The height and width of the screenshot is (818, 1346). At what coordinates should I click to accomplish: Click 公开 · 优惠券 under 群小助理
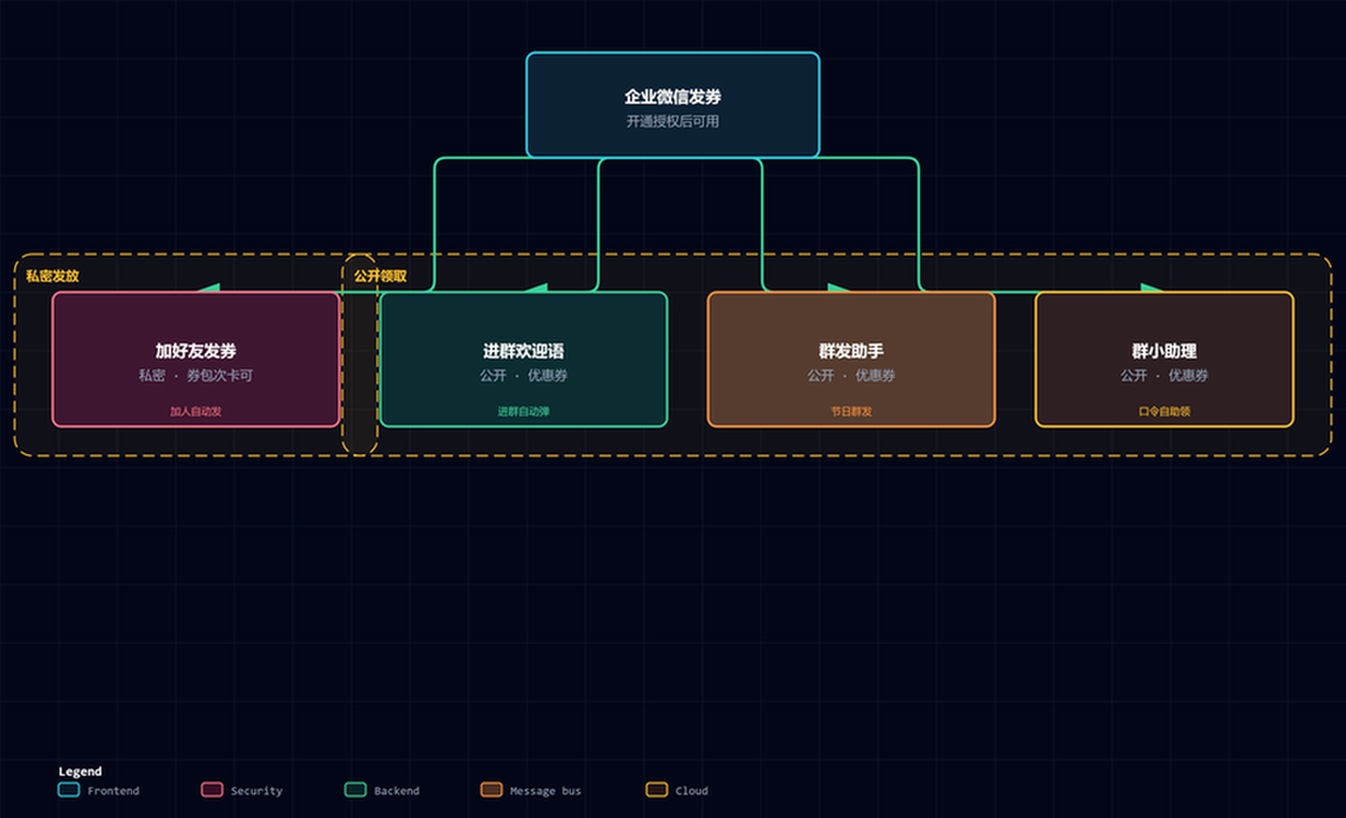(1164, 375)
